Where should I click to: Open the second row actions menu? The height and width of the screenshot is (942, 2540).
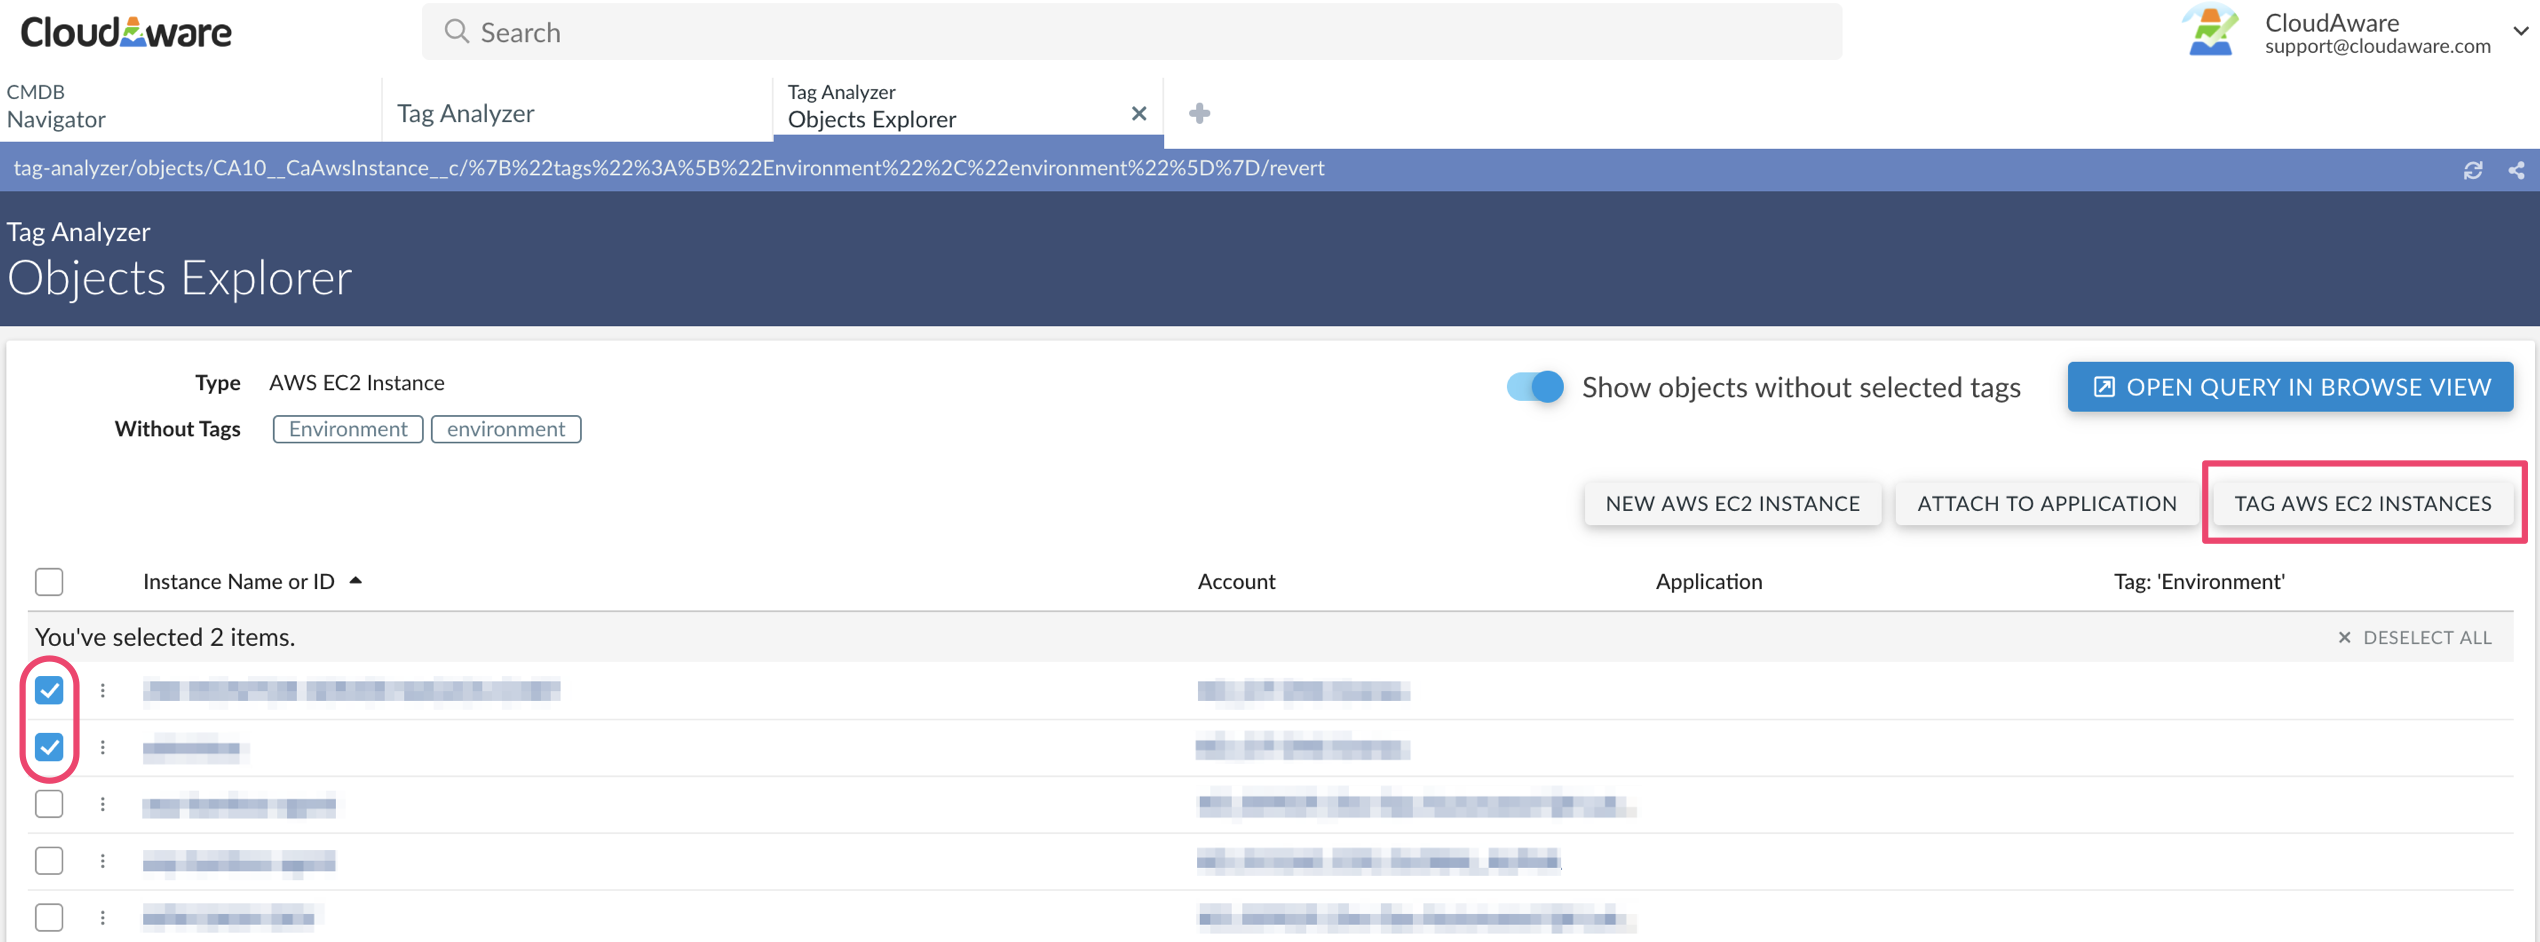pyautogui.click(x=103, y=747)
